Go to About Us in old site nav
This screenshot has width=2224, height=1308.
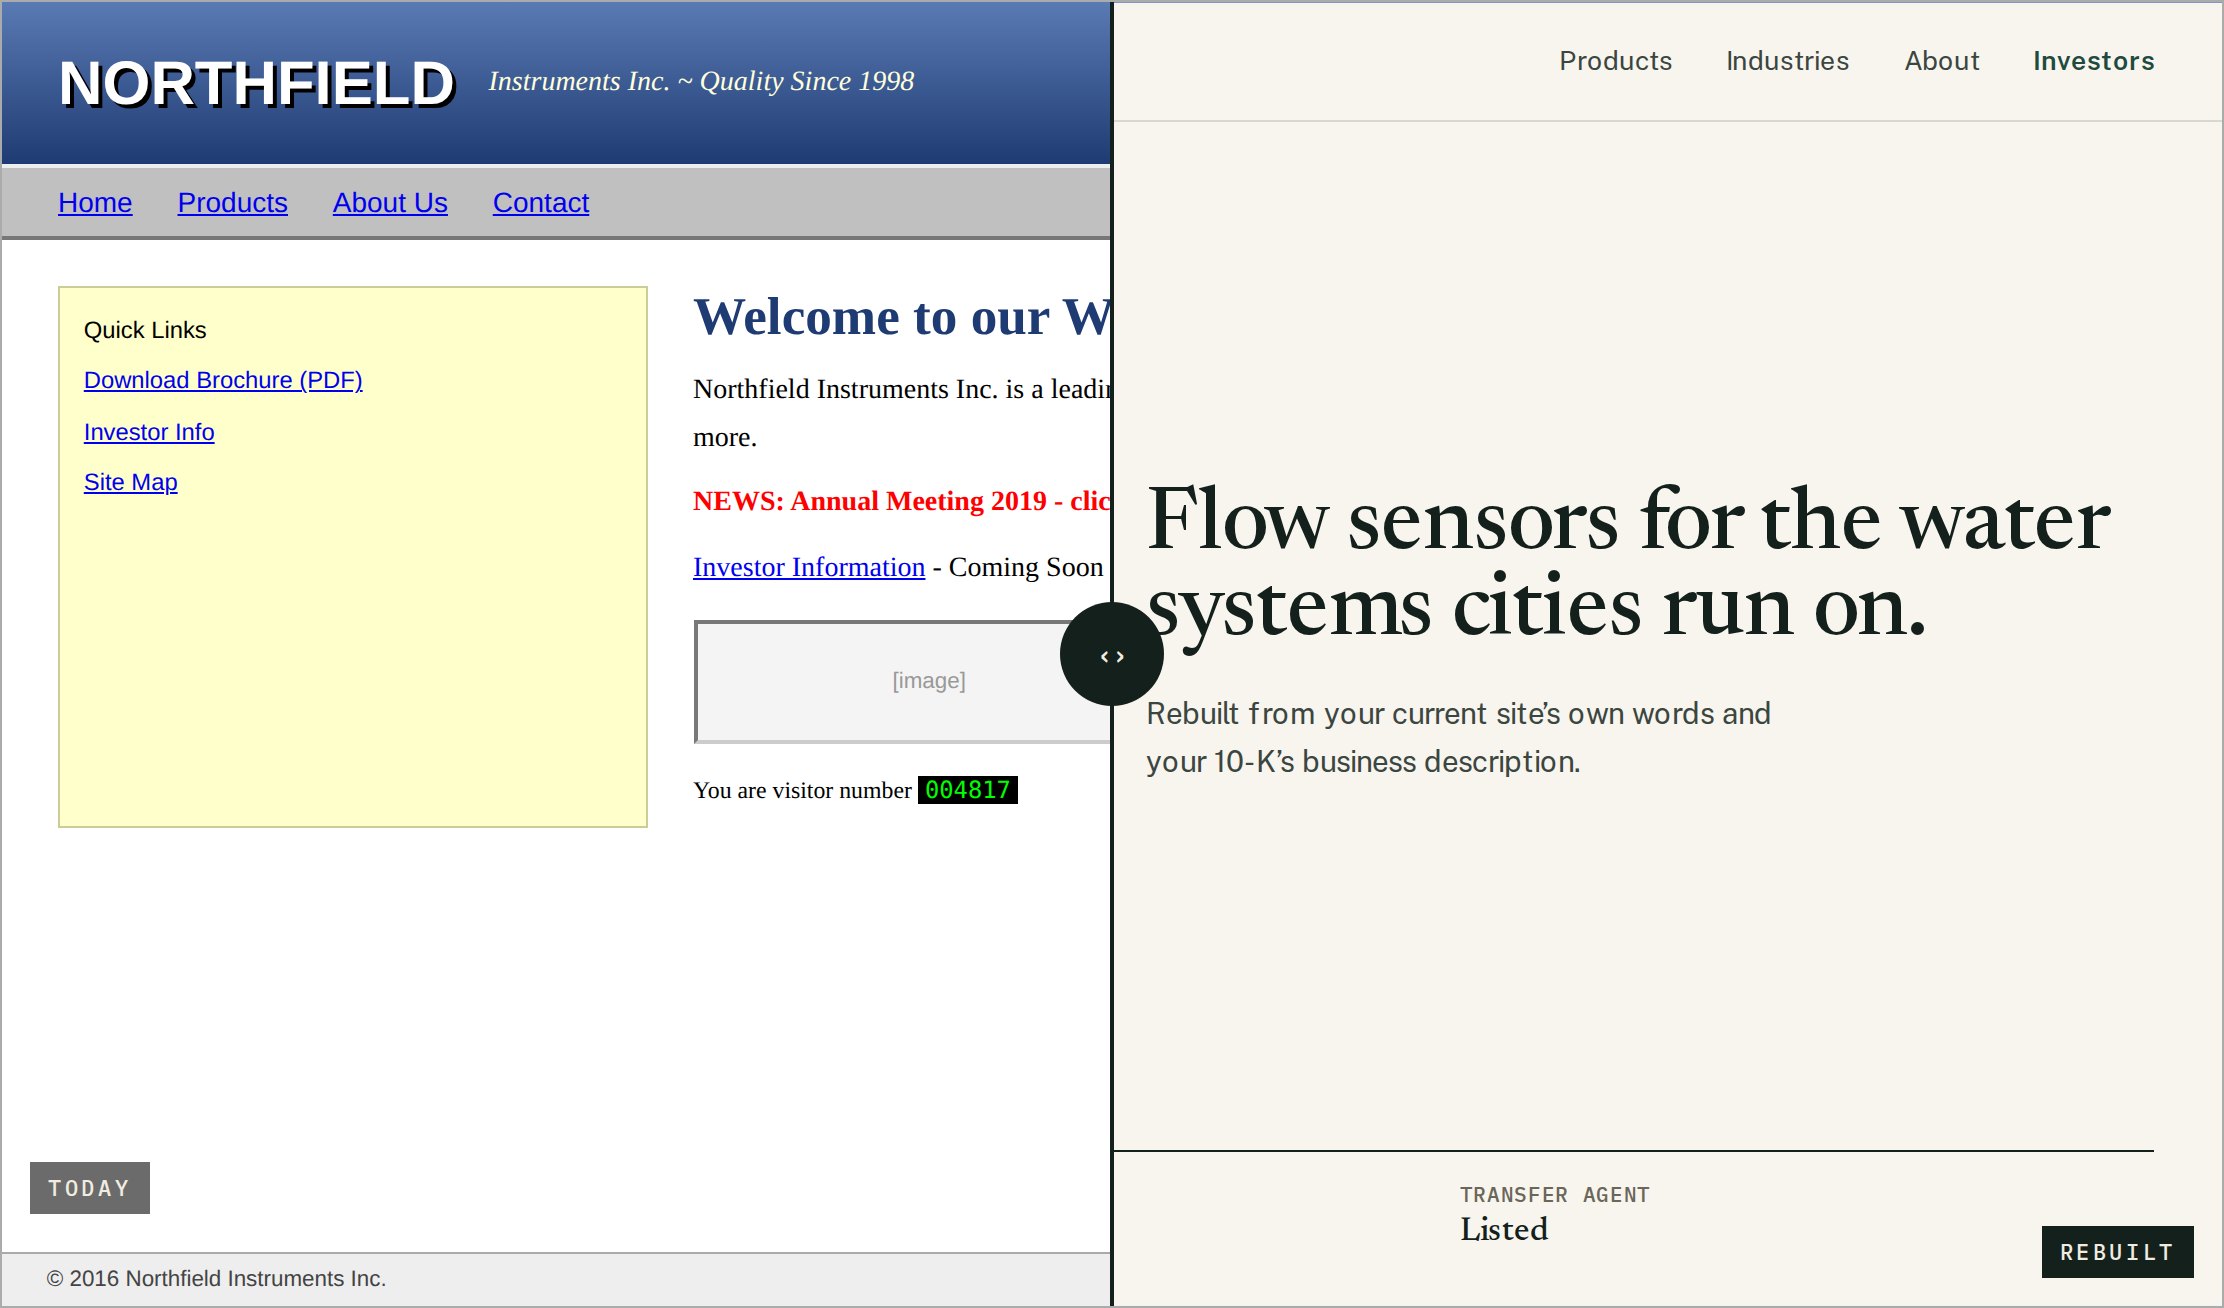[x=390, y=203]
